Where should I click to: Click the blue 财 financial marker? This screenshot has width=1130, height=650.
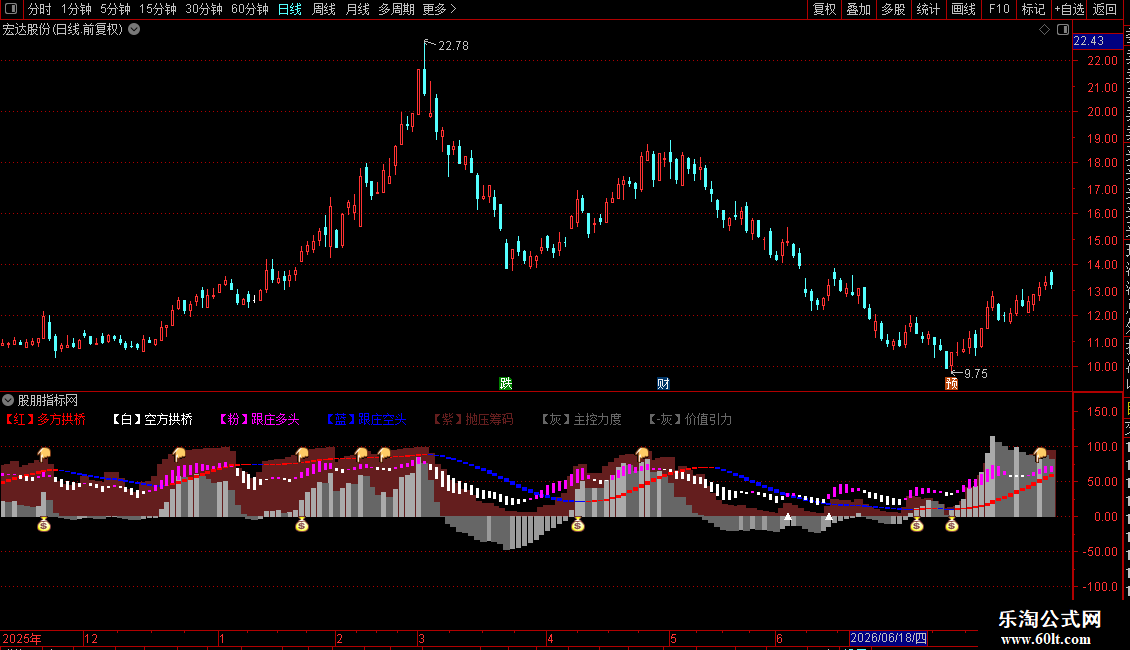pos(663,383)
